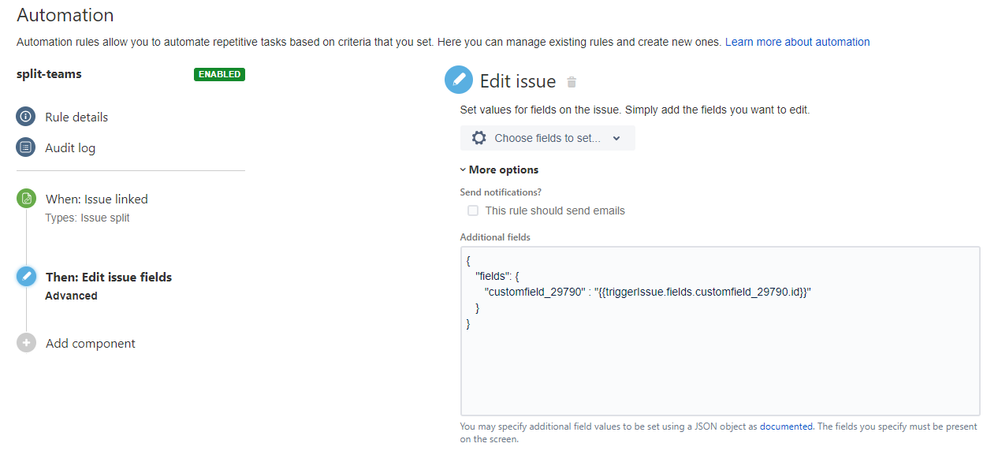Open Audit log in the sidebar
This screenshot has width=998, height=462.
70,148
